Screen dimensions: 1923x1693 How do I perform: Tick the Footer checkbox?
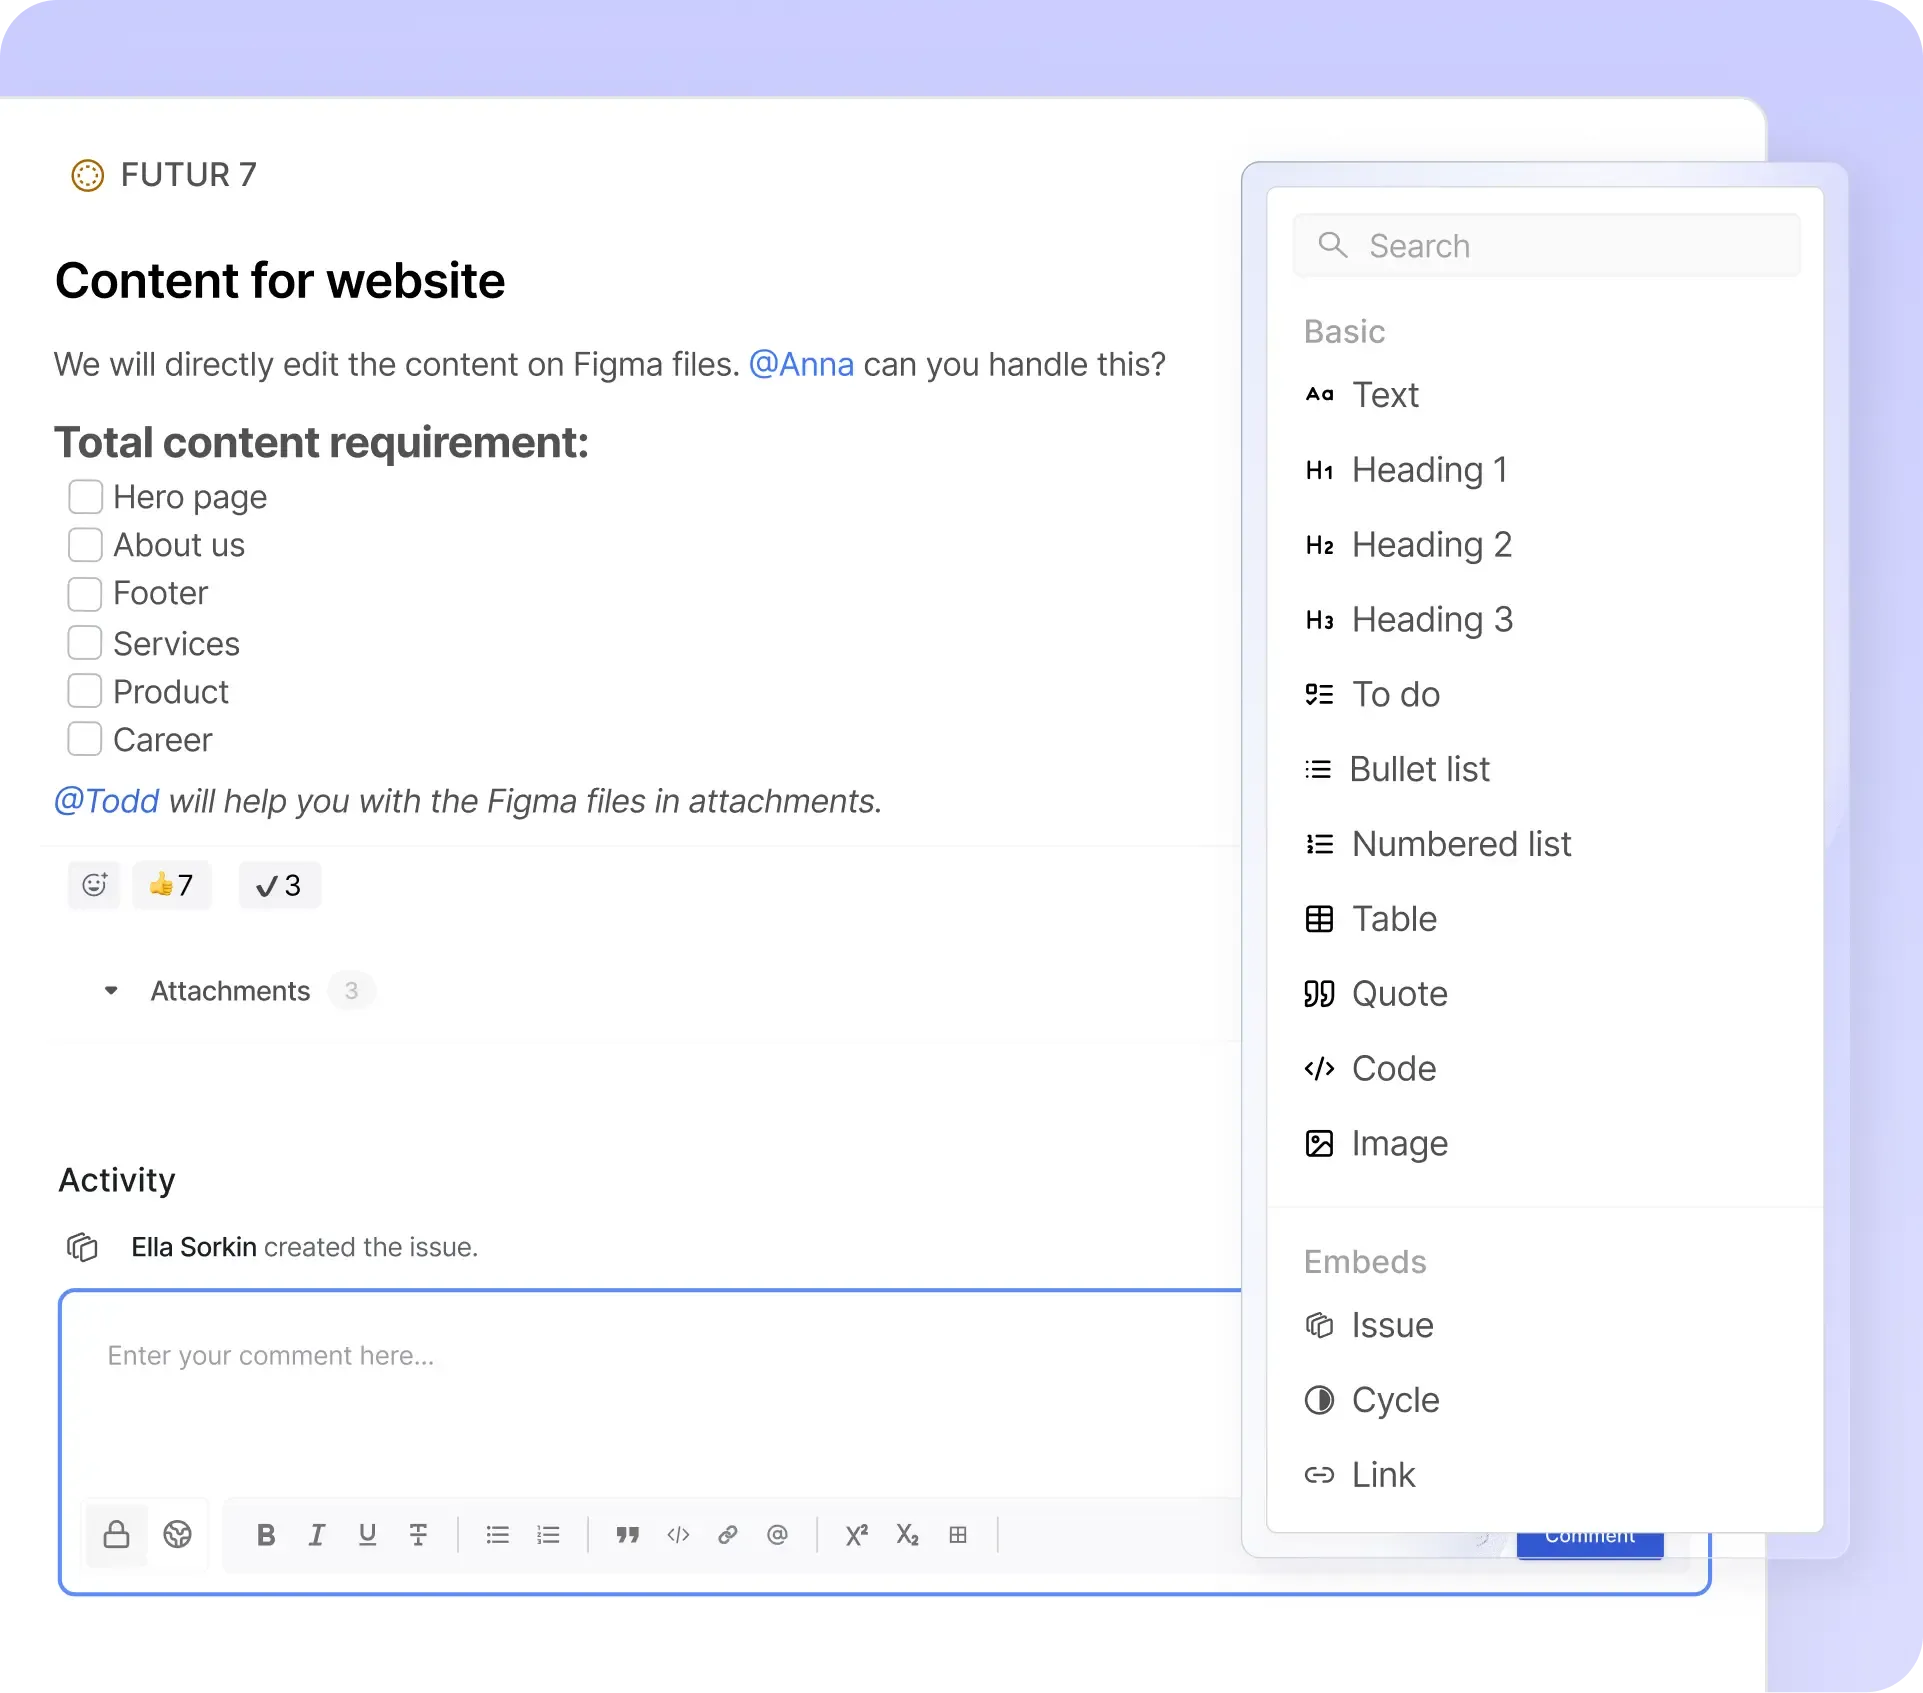(x=85, y=594)
